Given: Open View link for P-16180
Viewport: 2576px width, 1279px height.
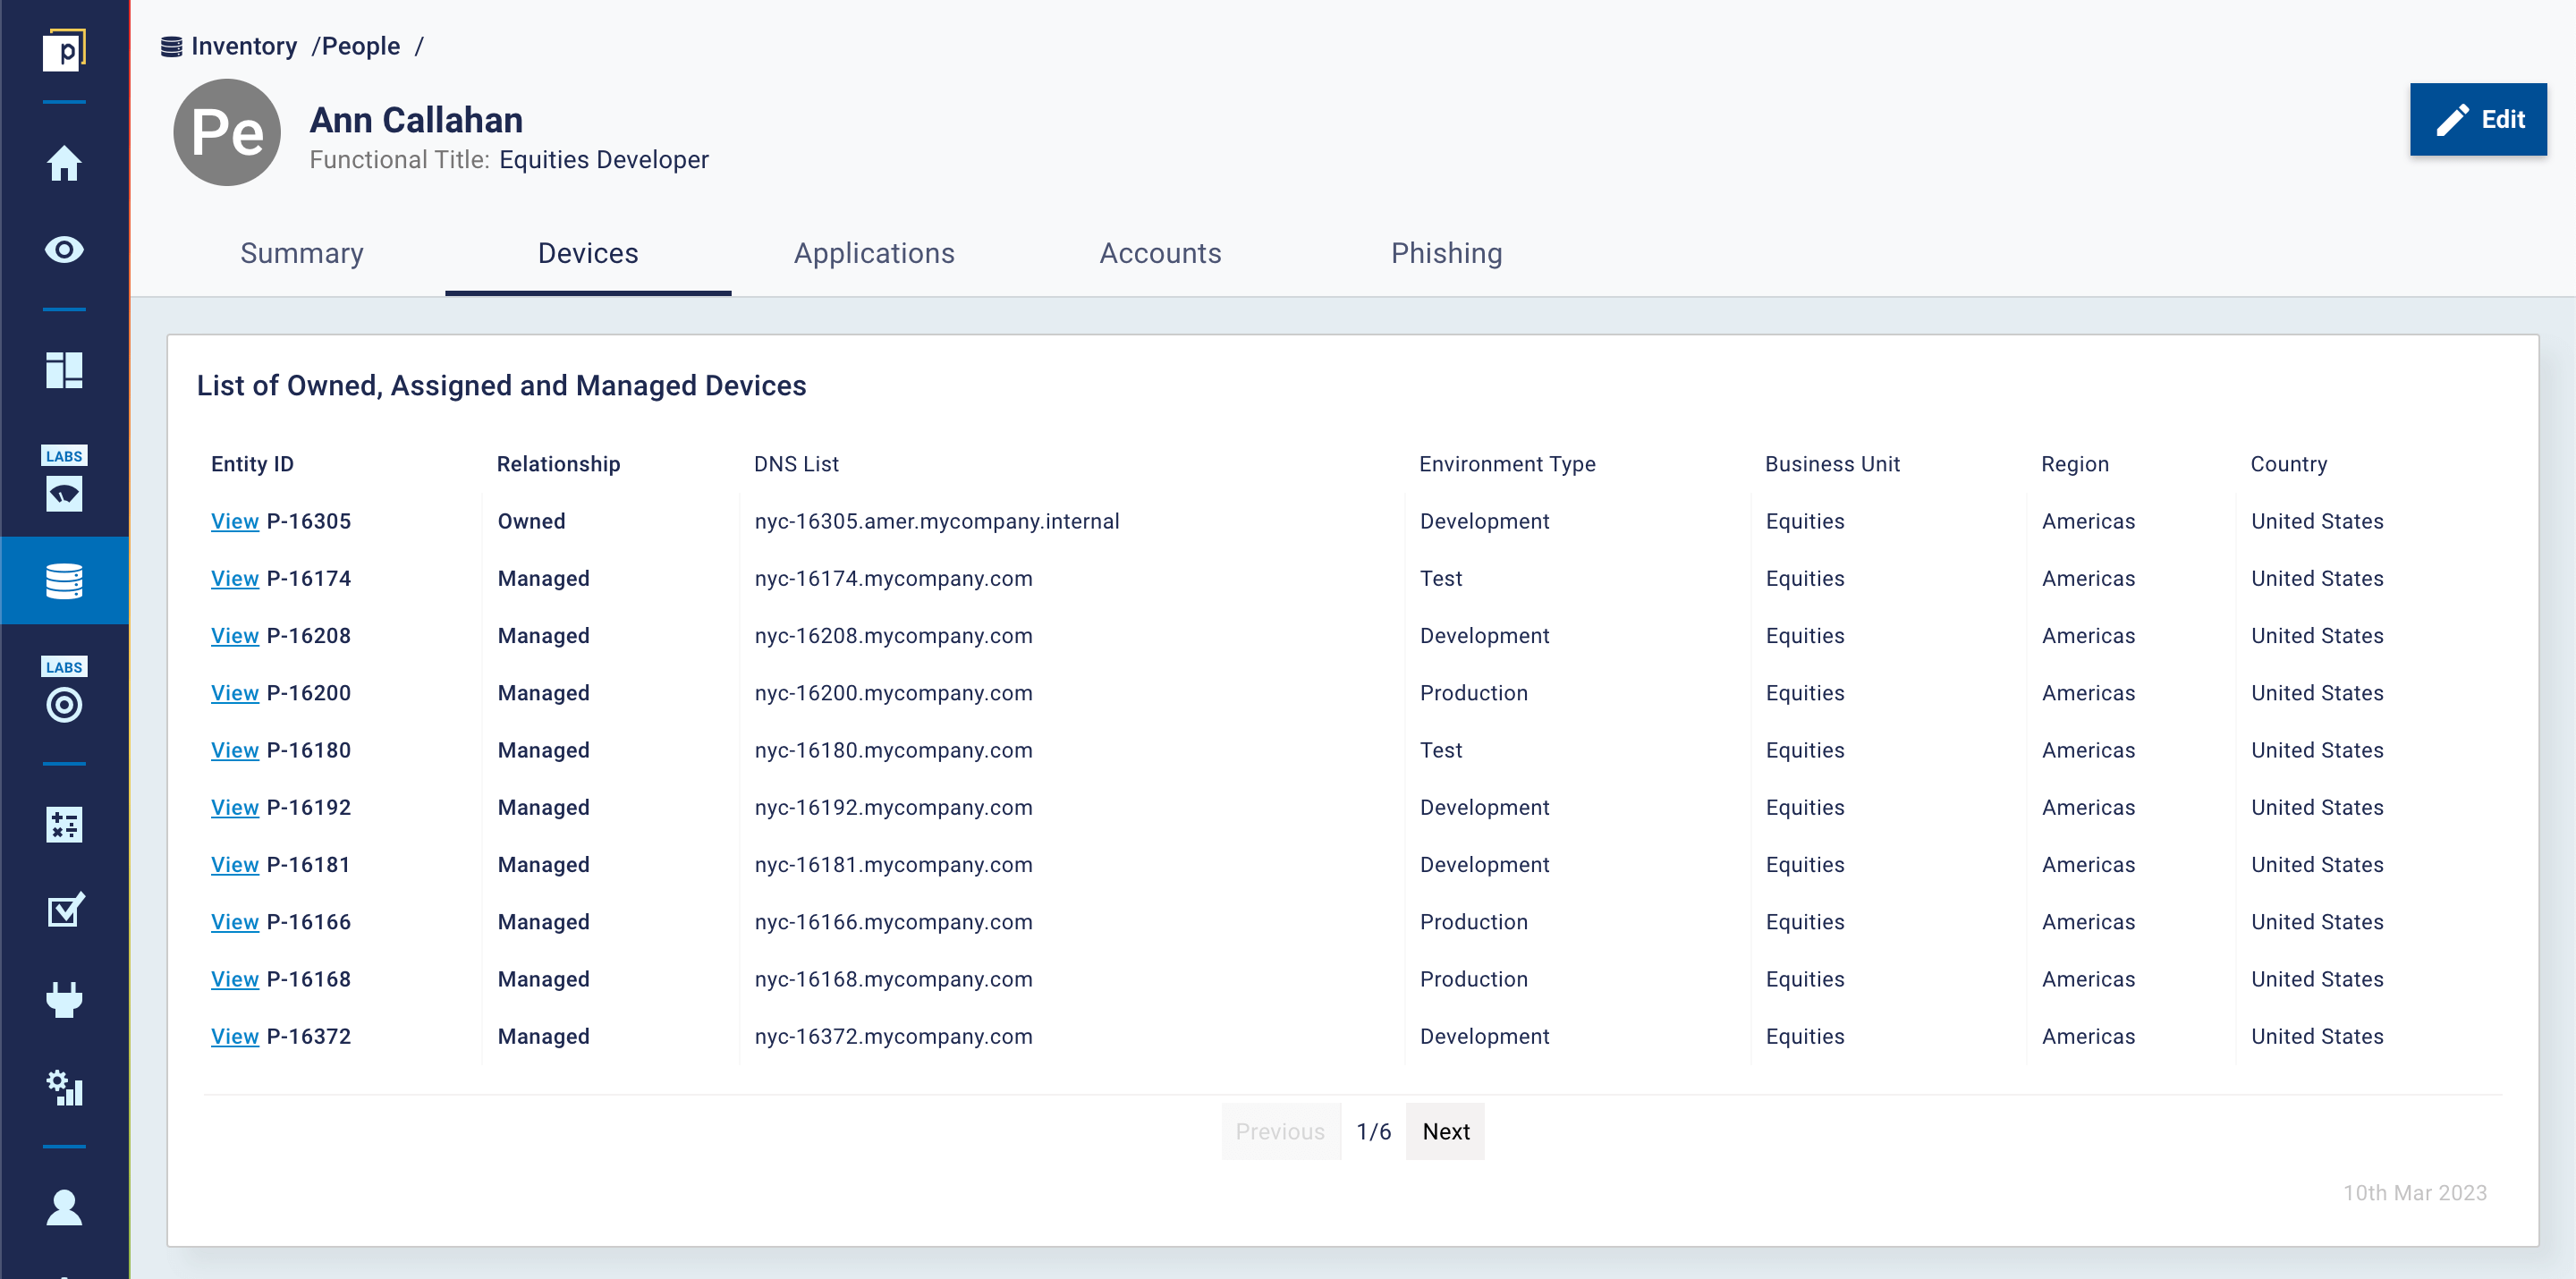Looking at the screenshot, I should 235,750.
